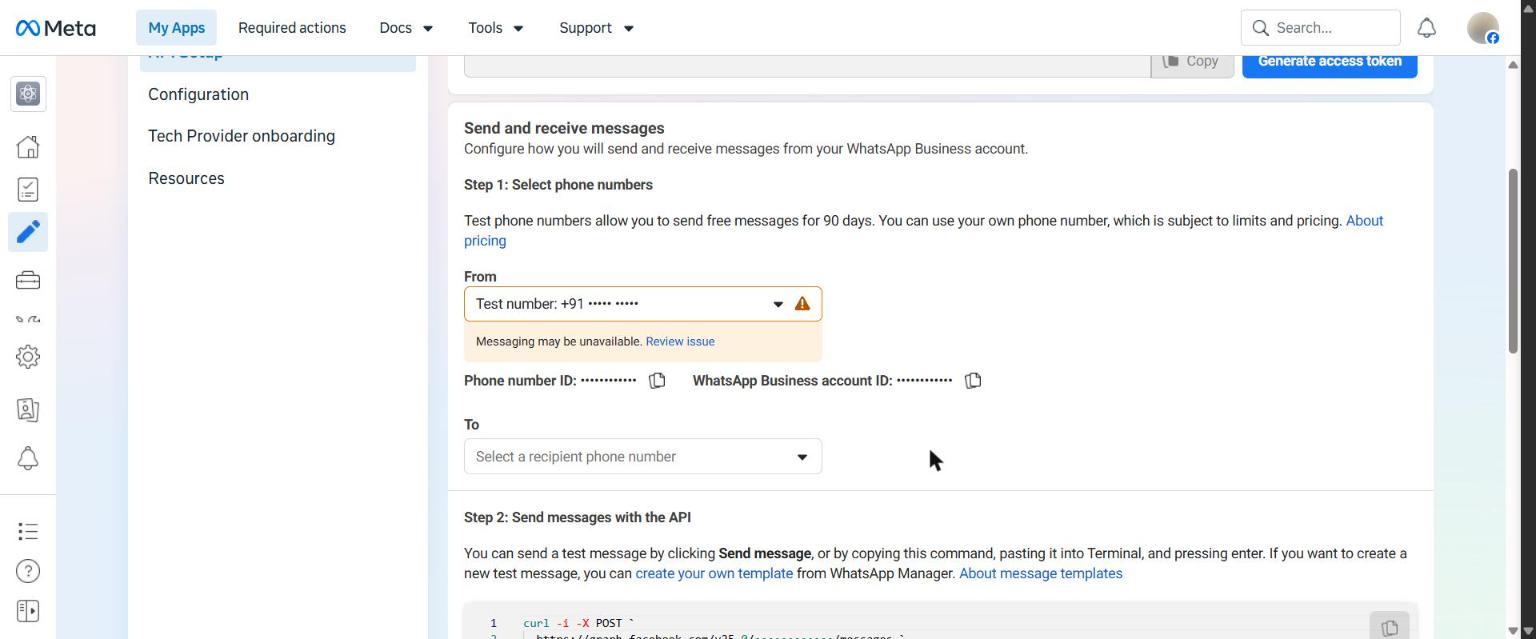
Task: Open the ID cards icon in sidebar
Action: click(28, 409)
